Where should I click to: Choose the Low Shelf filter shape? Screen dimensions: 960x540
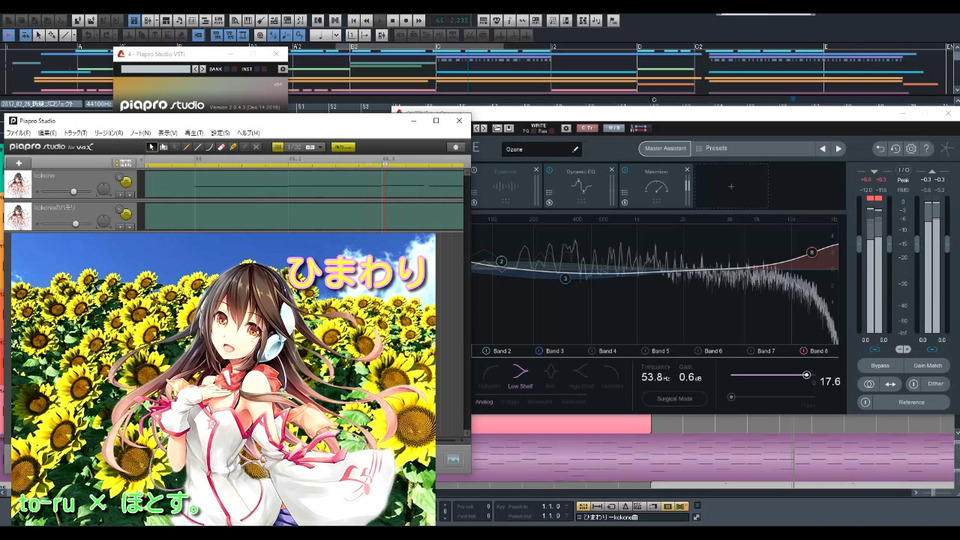[520, 375]
